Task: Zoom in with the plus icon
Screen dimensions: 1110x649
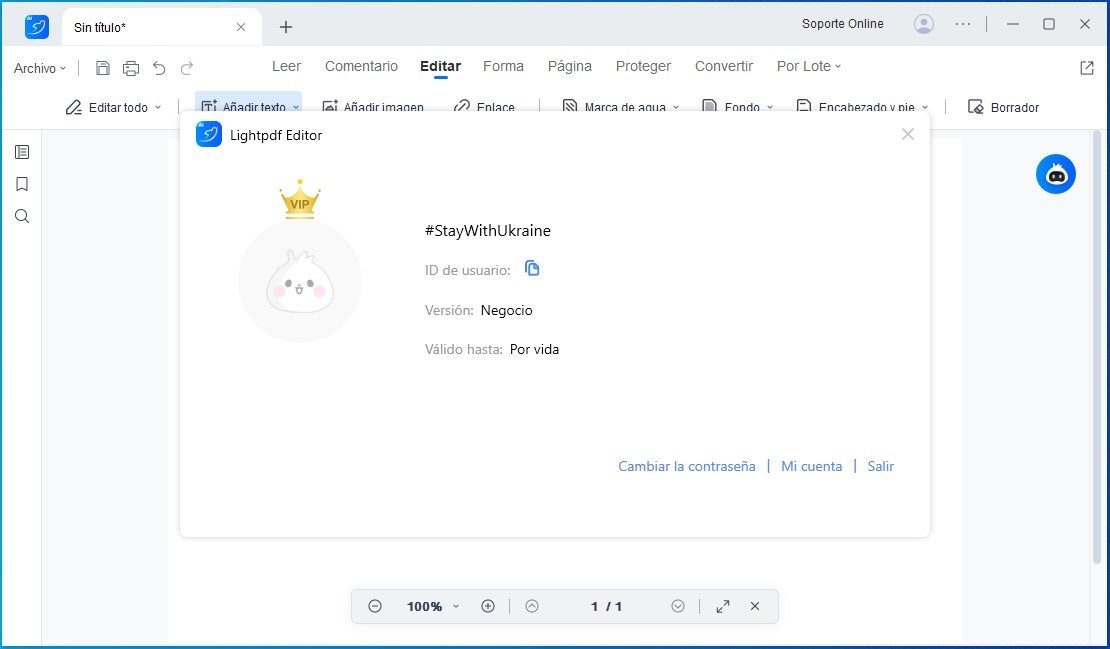Action: tap(488, 607)
